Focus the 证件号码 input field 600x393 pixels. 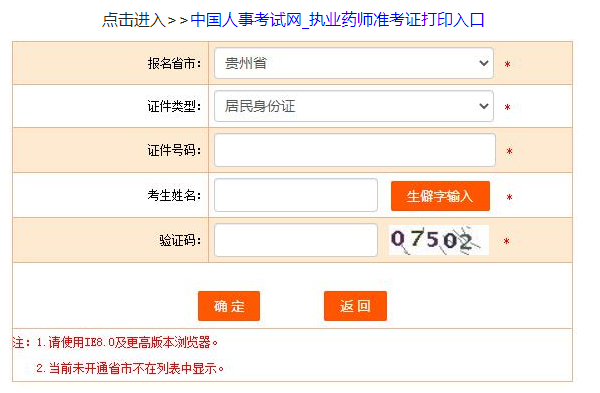(x=355, y=150)
